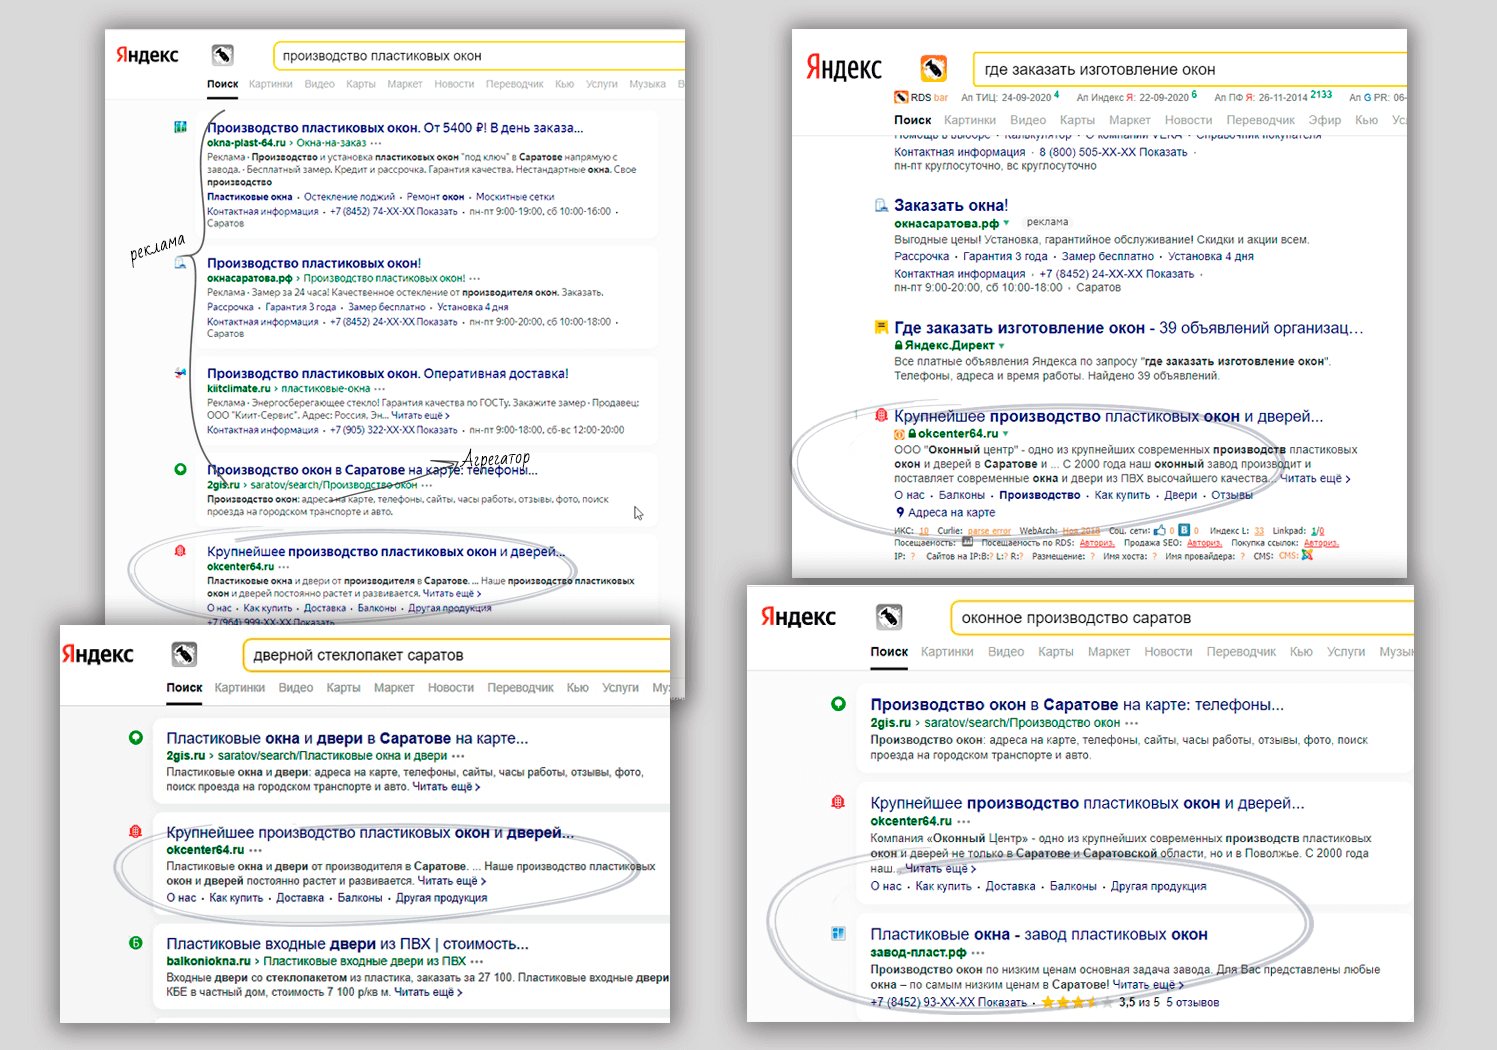Open Новости tab in 'где заказать изготовление окон' search

tap(1189, 120)
